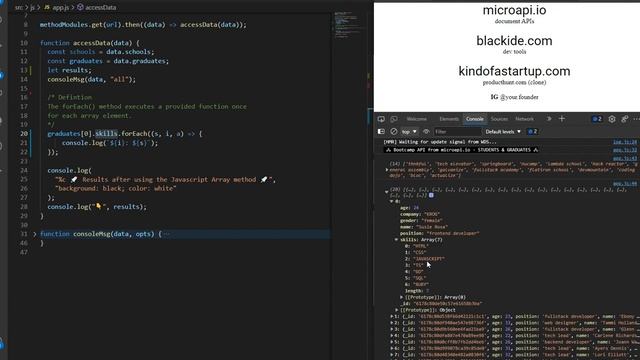640x360 pixels.
Task: Clear the console
Action: click(393, 131)
